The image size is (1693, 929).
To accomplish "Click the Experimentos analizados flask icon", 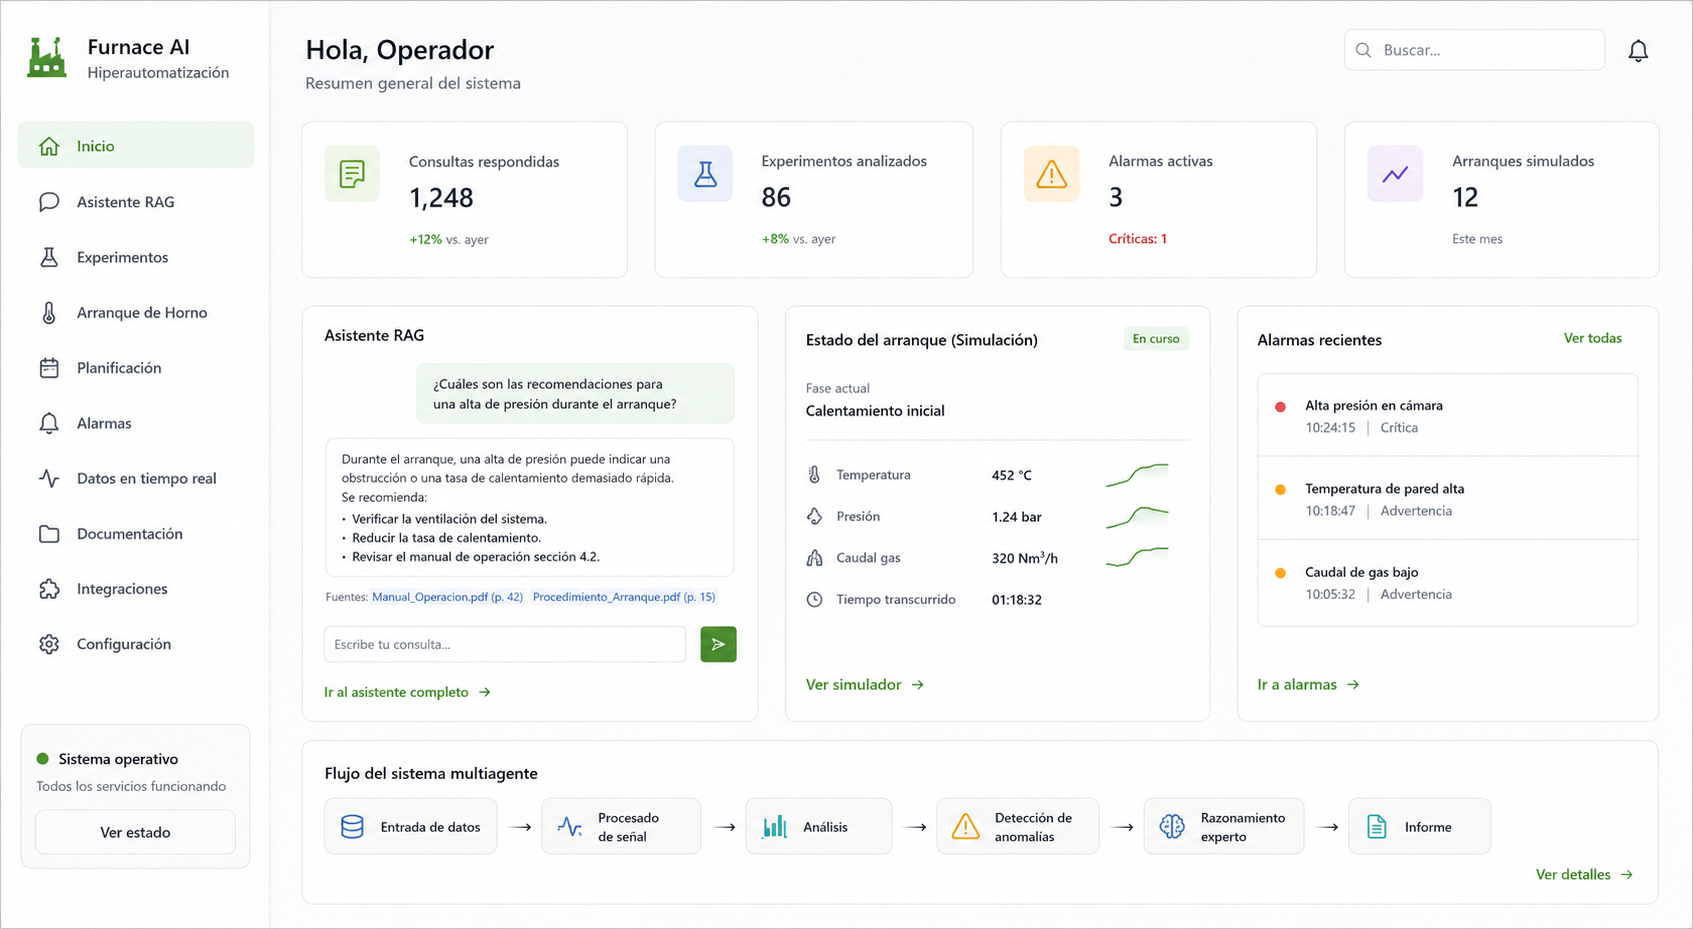I will pos(705,174).
